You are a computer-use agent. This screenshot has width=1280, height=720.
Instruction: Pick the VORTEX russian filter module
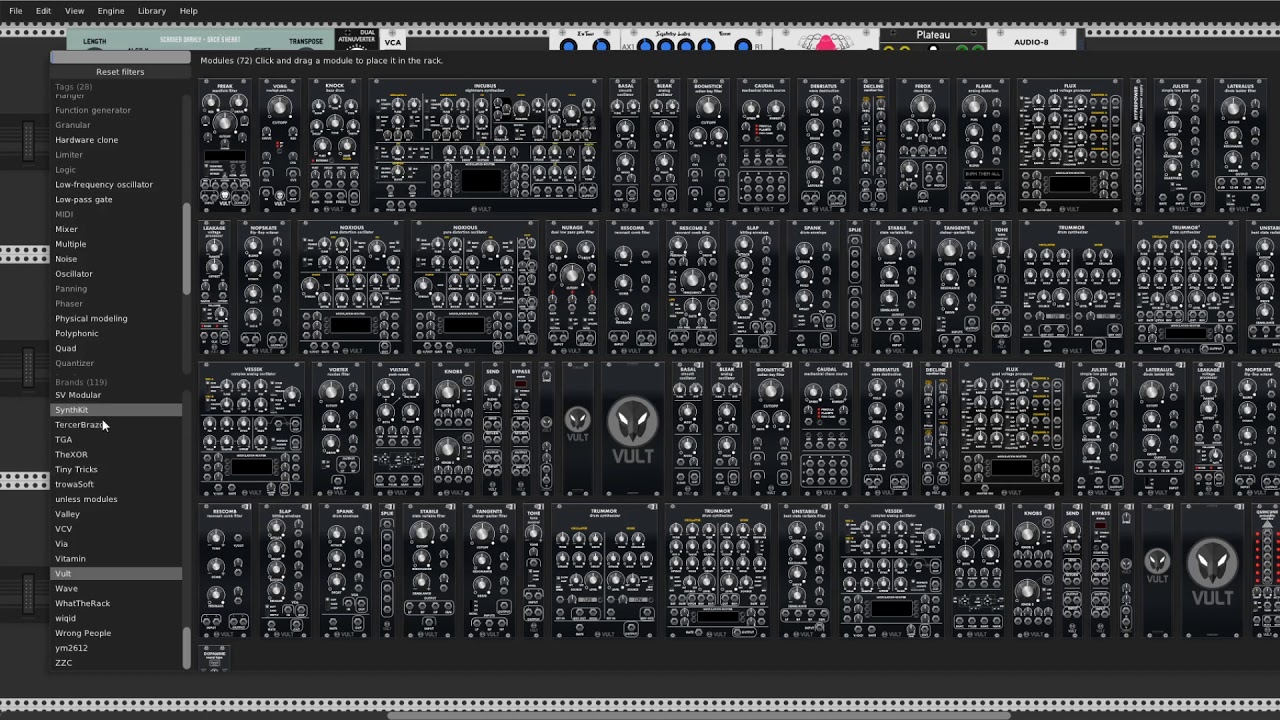pos(338,430)
